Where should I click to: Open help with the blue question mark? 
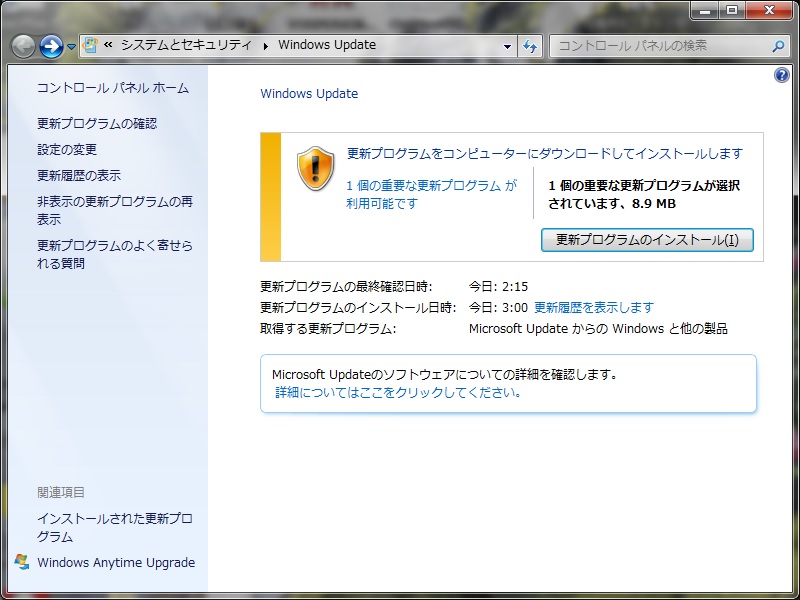click(782, 76)
